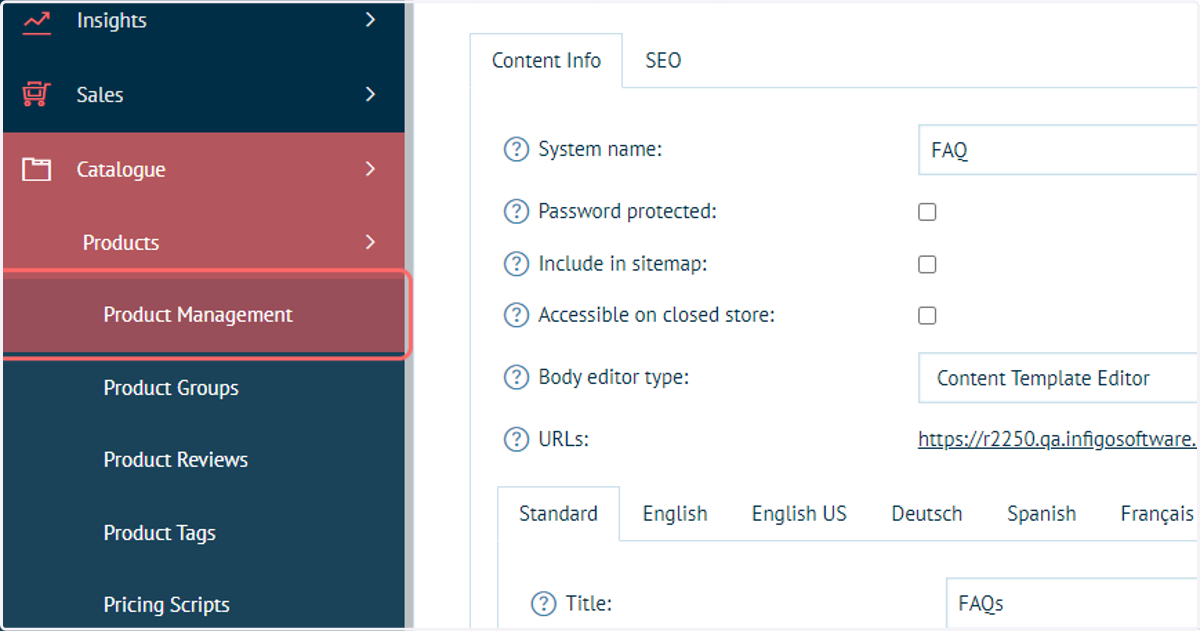The width and height of the screenshot is (1200, 631).
Task: Open the Sales menu section
Action: tap(204, 95)
